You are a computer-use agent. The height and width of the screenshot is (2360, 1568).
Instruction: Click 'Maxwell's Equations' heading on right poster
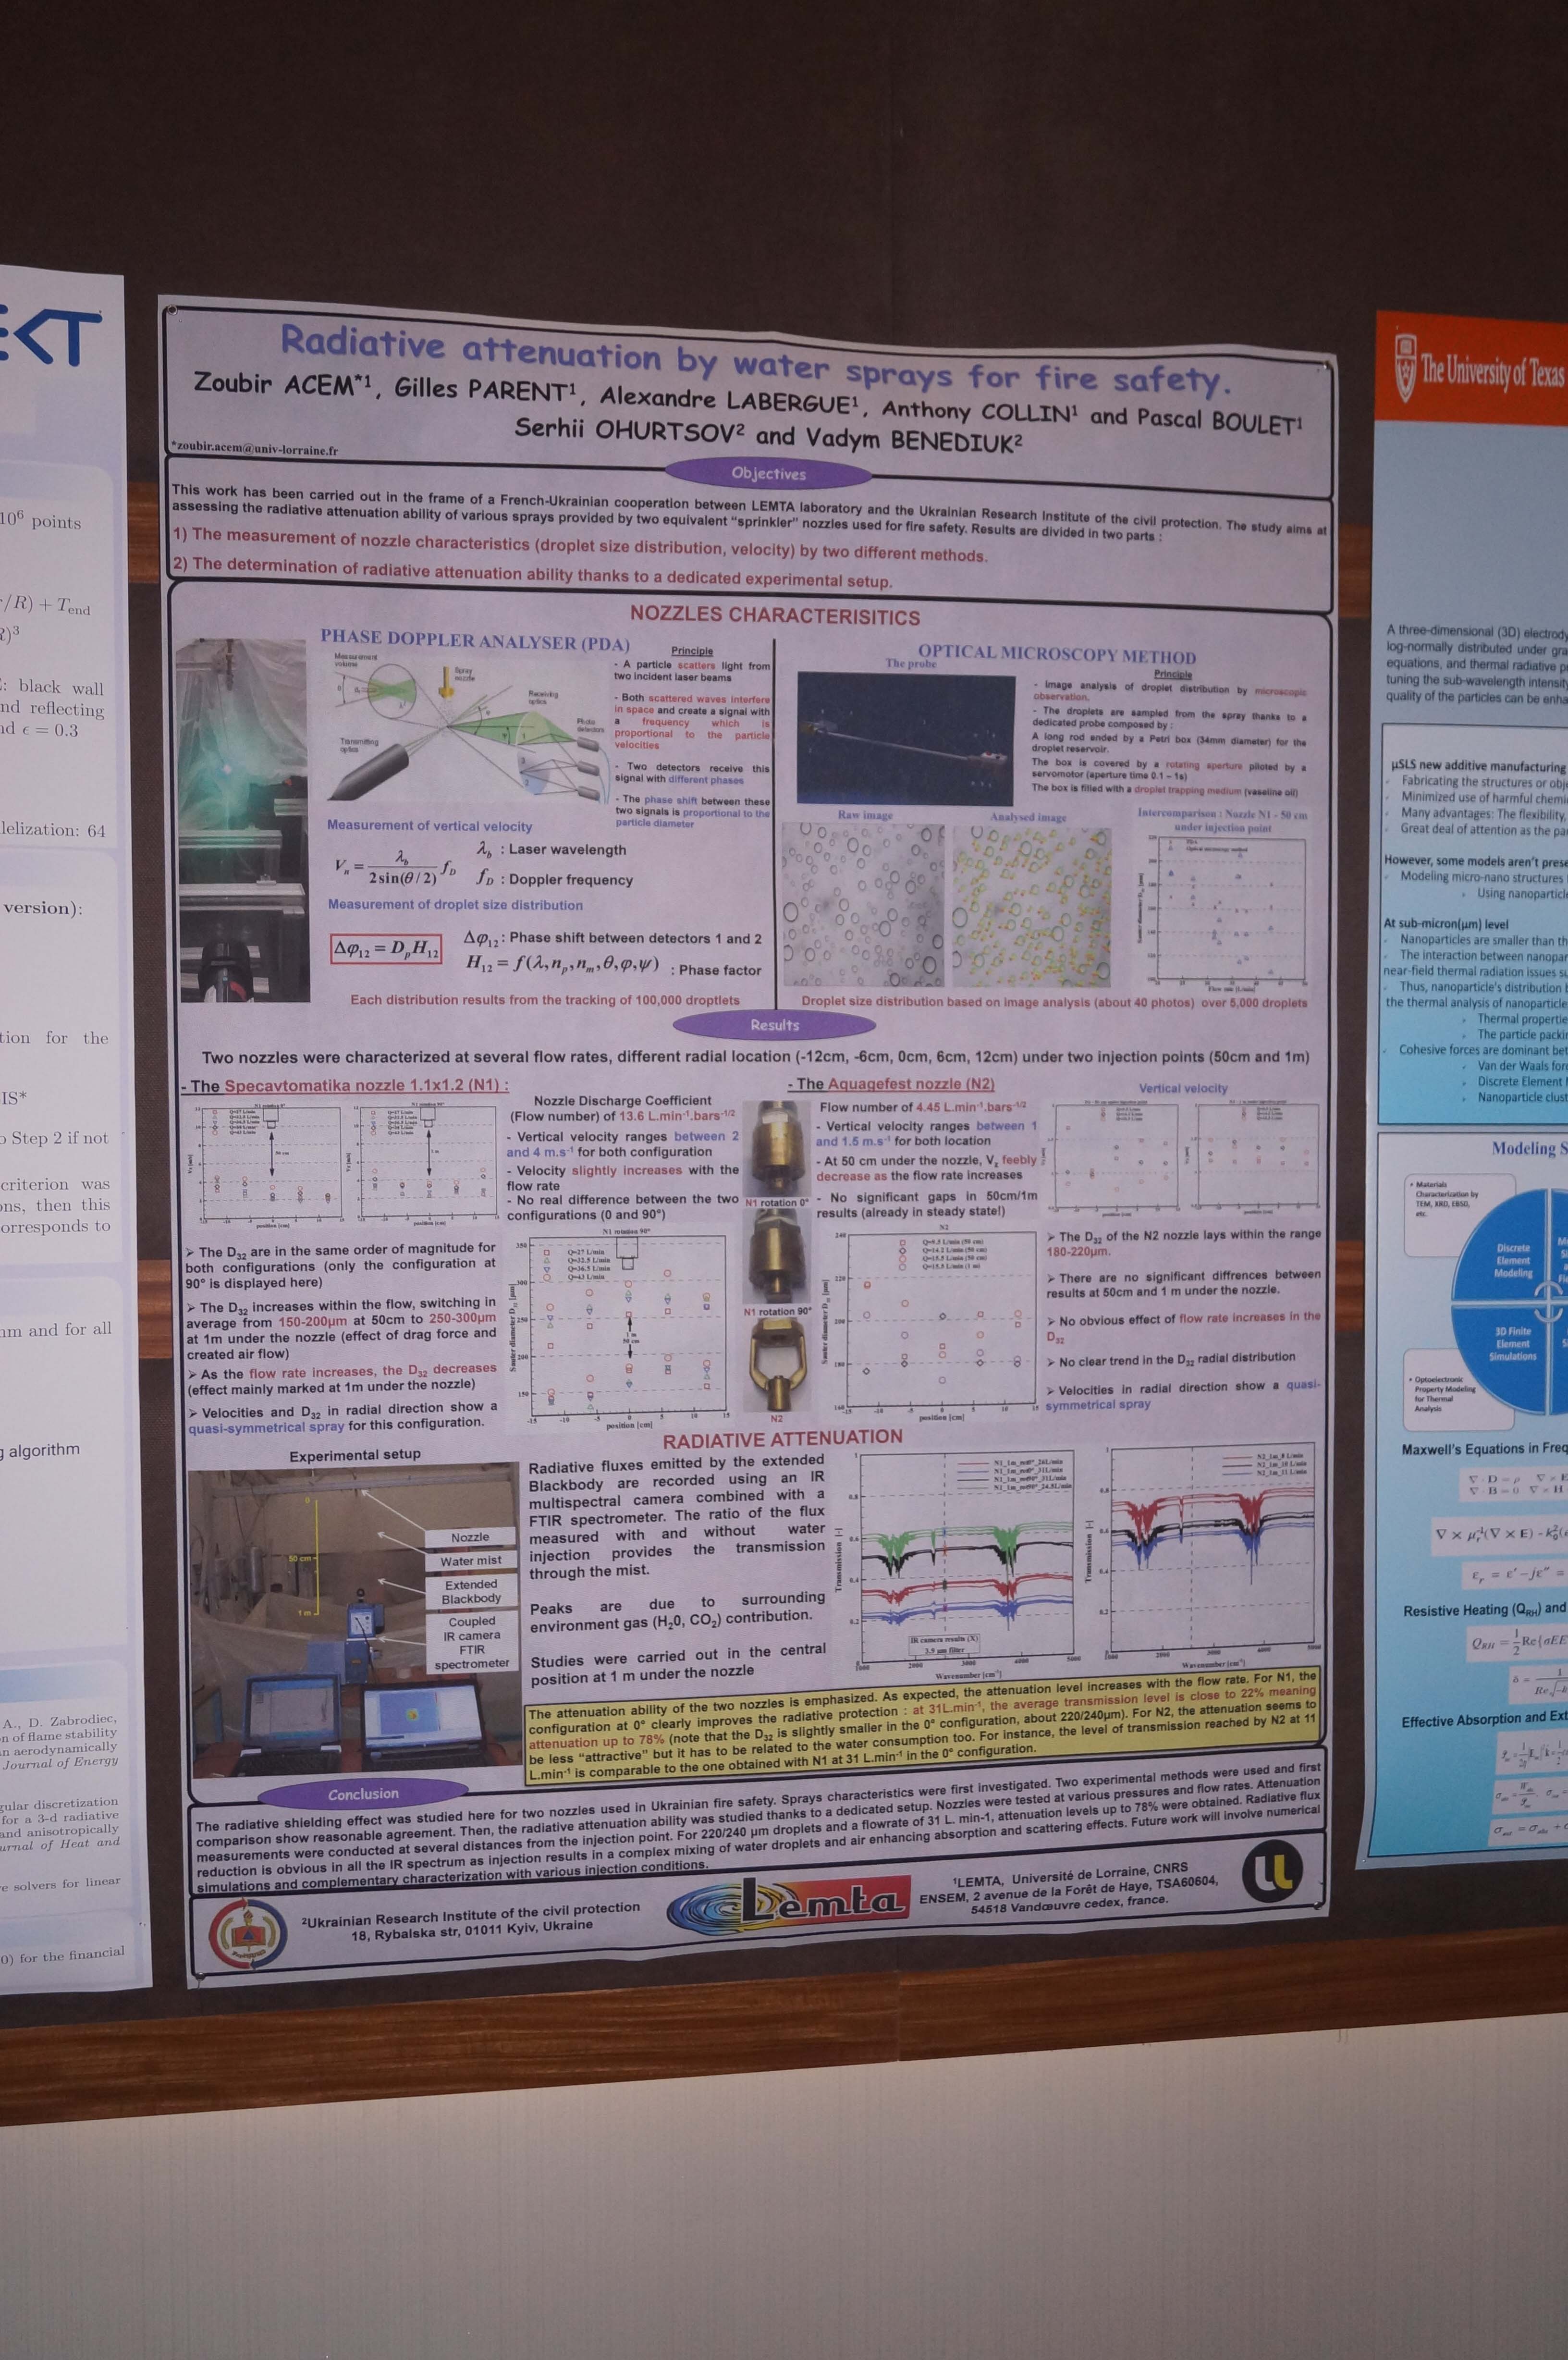coord(1484,1448)
